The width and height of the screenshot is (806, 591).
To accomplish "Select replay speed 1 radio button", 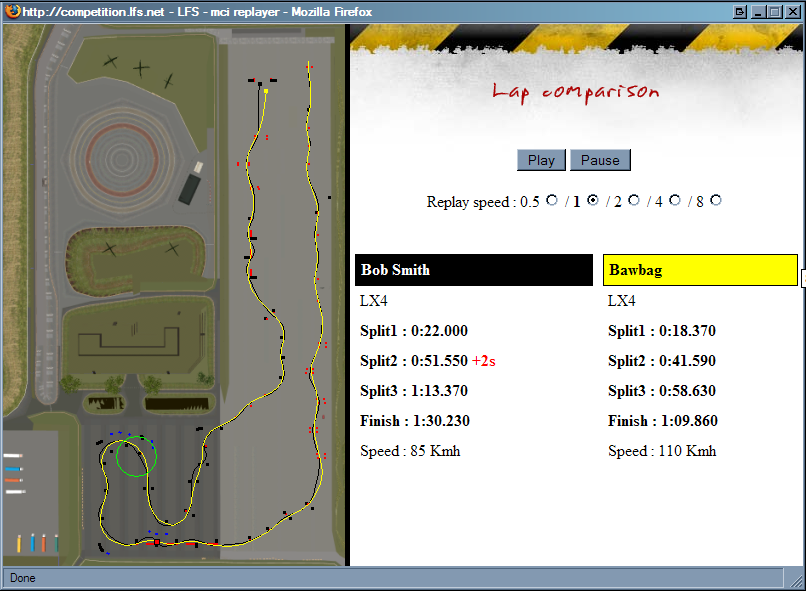I will click(593, 200).
